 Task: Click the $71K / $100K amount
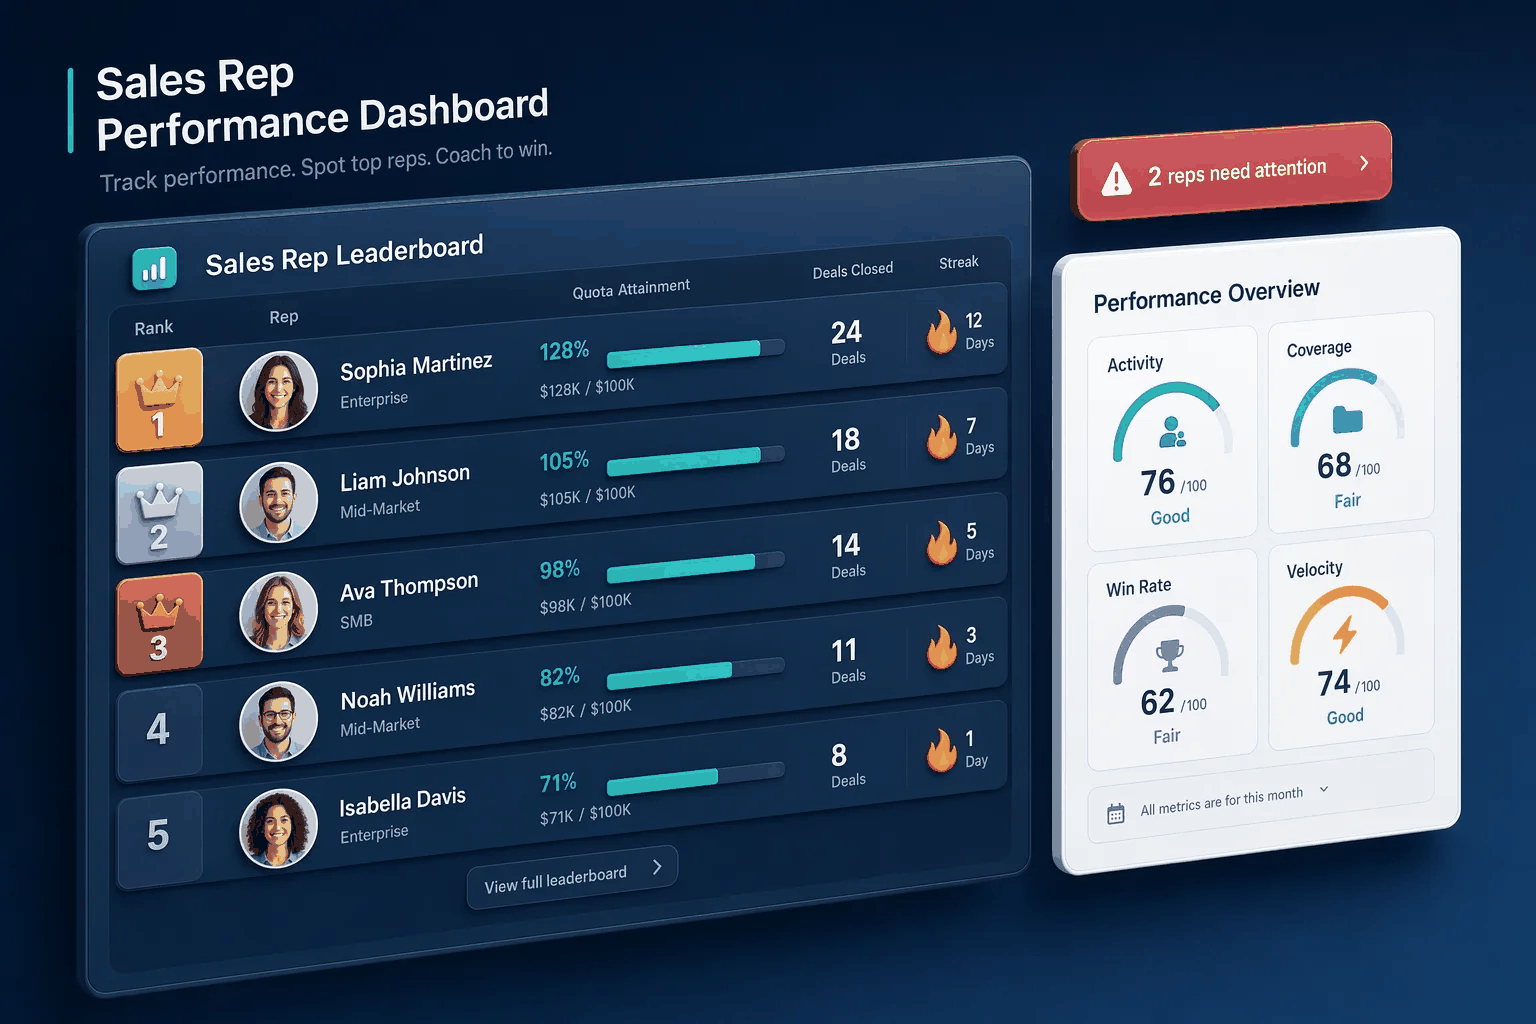(585, 814)
